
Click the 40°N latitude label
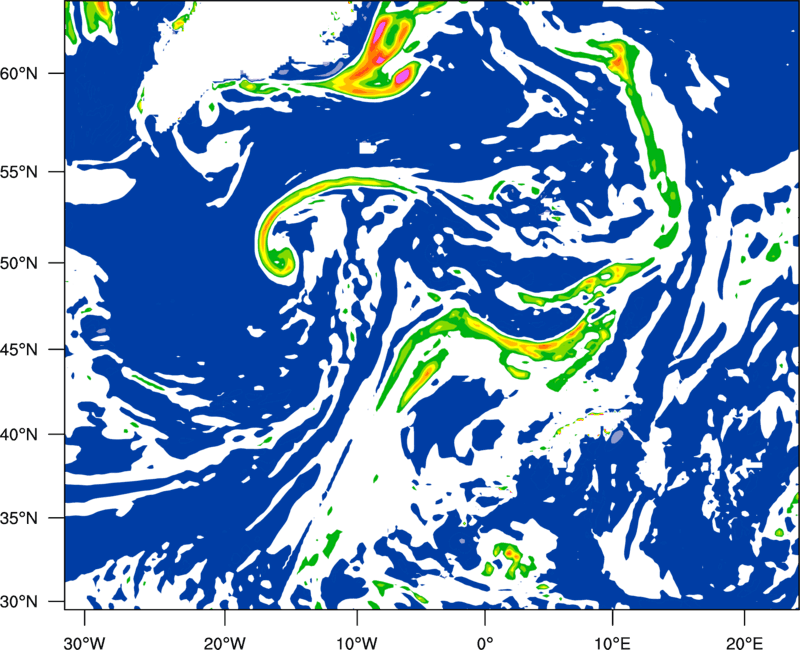[19, 435]
